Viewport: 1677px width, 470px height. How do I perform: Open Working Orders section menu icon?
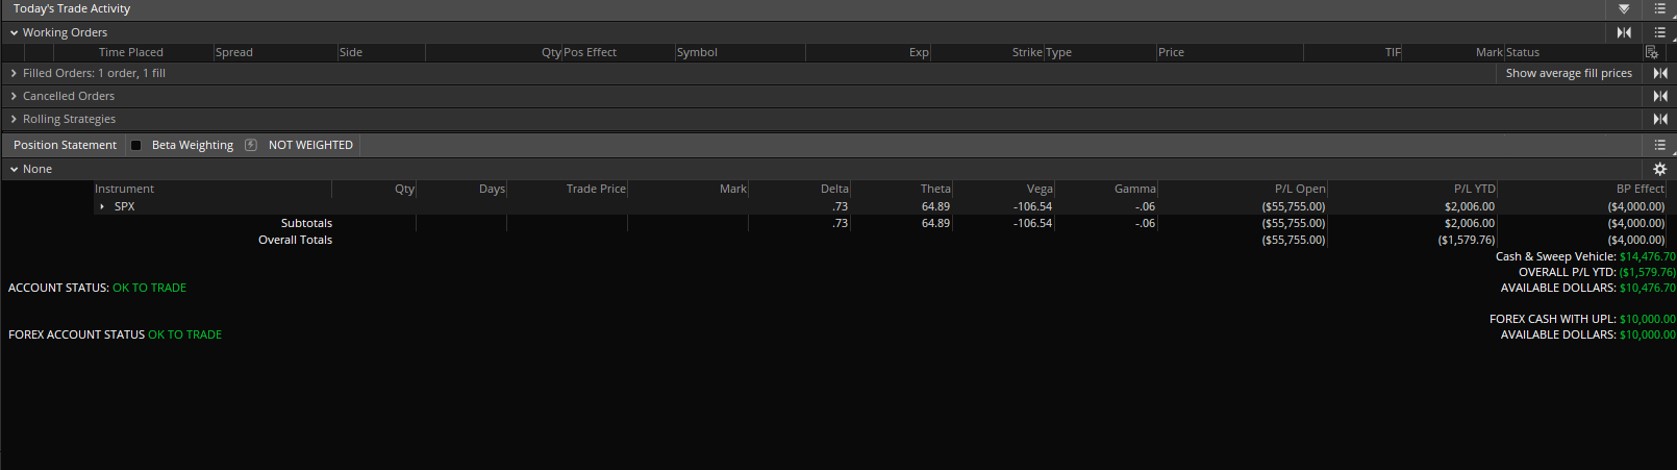1660,32
